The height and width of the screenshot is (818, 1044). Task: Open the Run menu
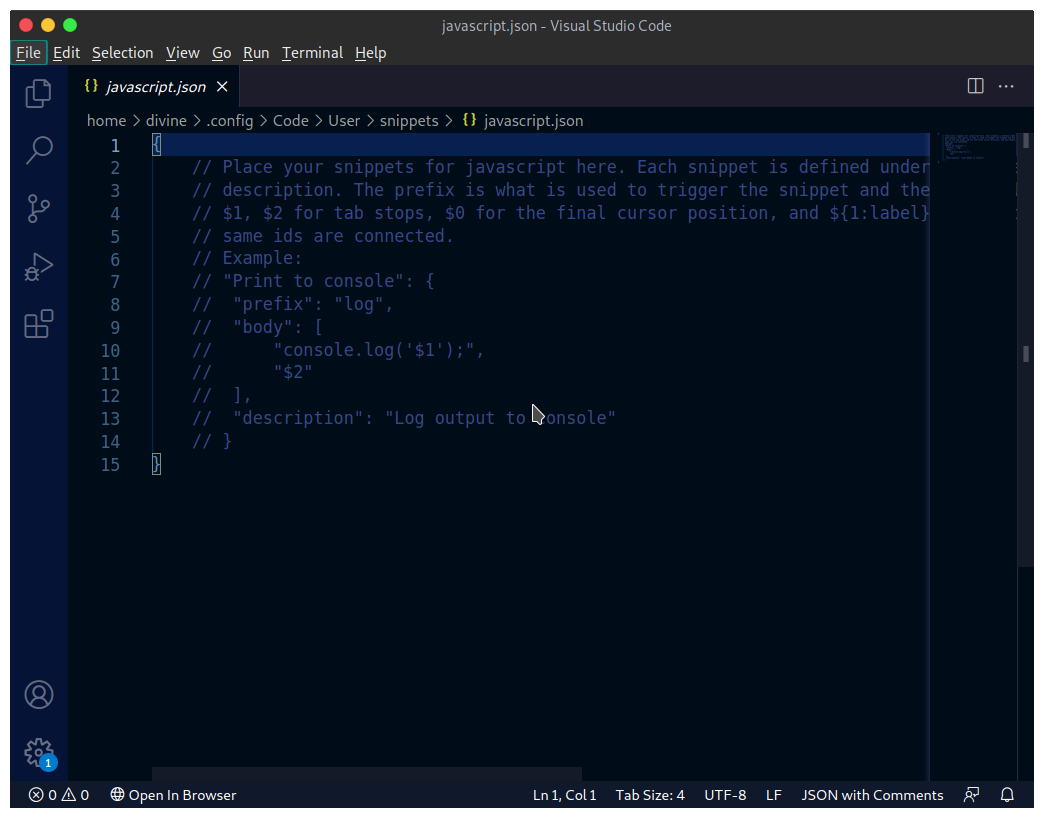[x=256, y=53]
